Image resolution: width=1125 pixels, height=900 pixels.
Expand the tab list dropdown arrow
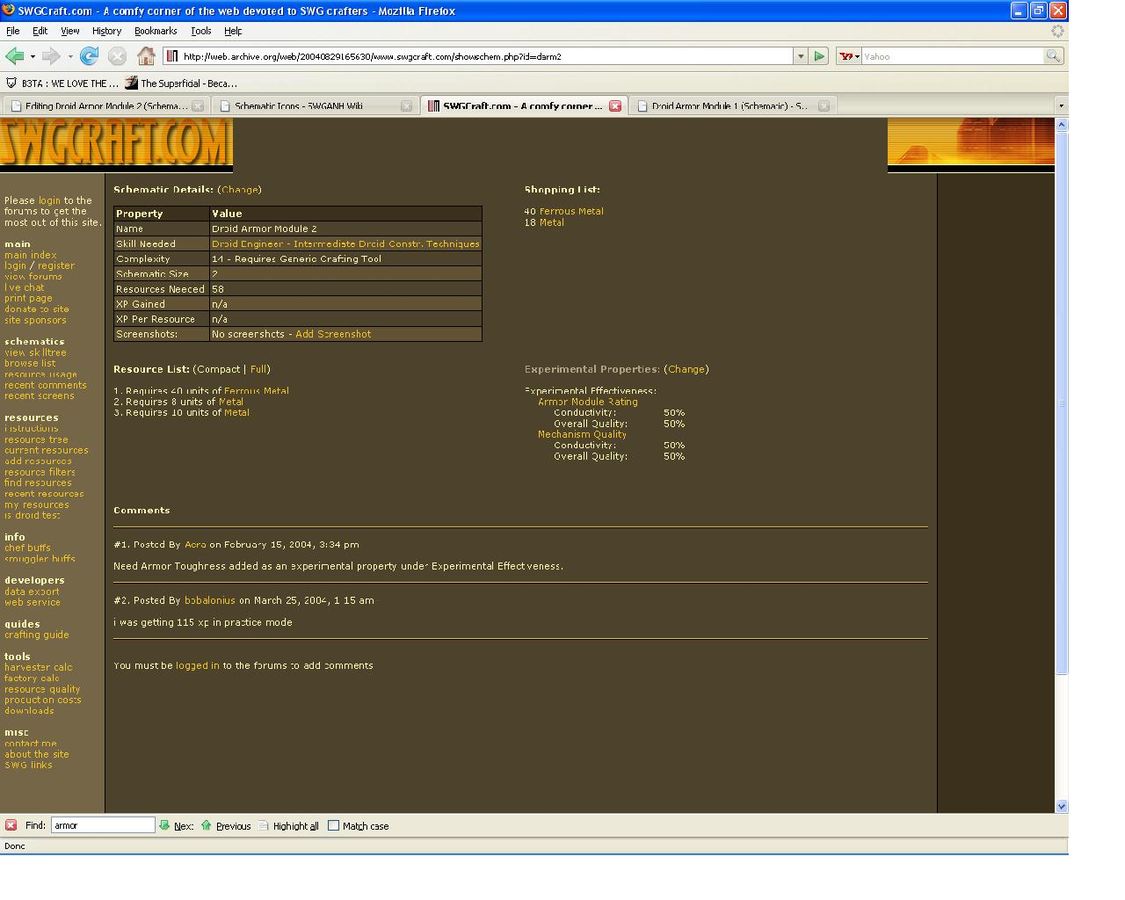click(1060, 106)
